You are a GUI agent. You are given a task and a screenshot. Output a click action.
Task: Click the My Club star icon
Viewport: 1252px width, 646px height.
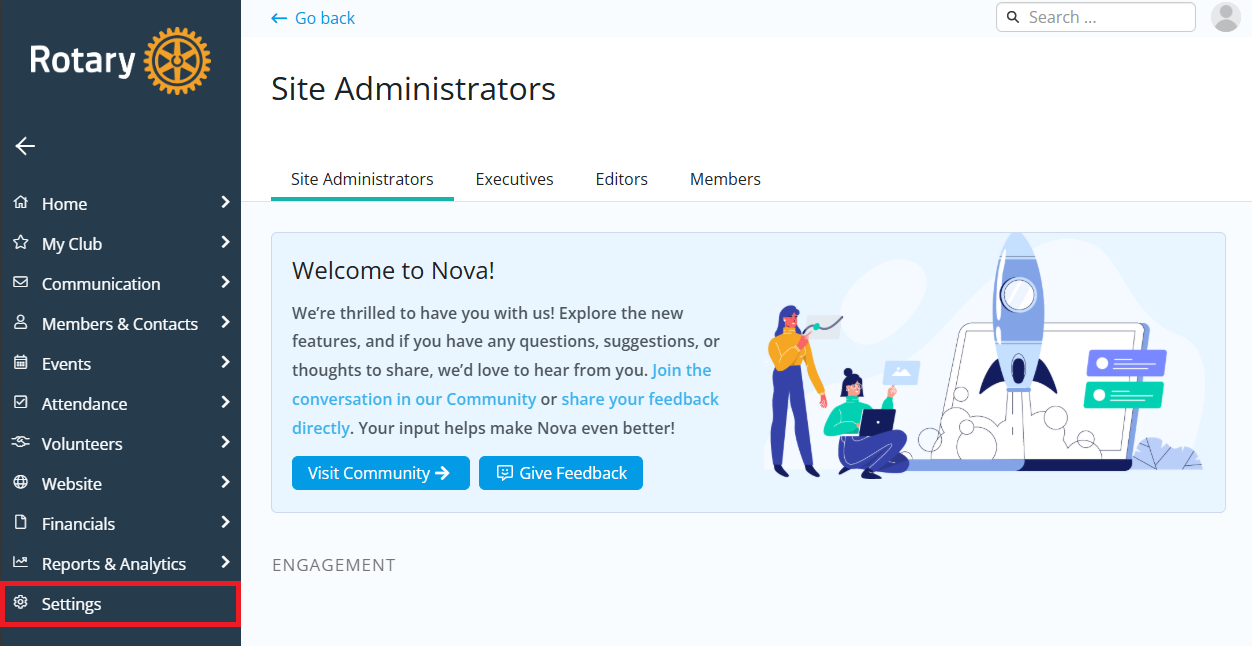coord(20,243)
